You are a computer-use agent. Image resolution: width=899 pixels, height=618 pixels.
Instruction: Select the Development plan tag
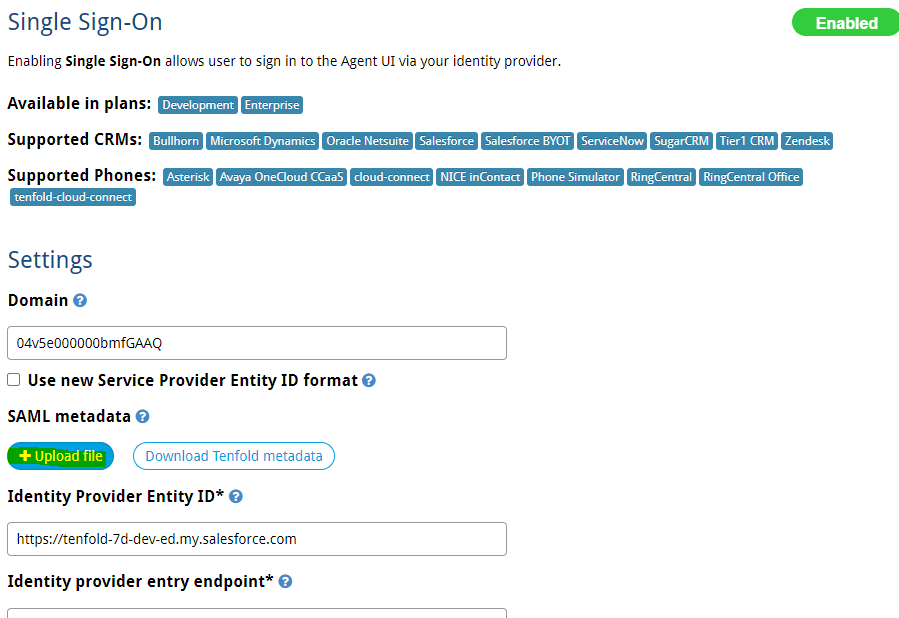point(198,105)
